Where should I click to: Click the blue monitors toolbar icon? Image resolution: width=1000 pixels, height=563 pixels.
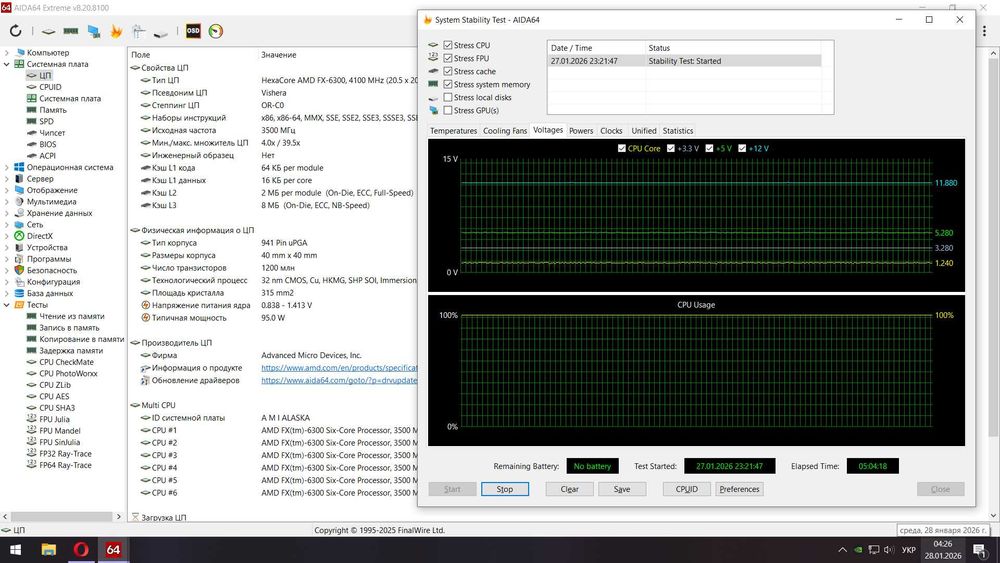point(94,31)
